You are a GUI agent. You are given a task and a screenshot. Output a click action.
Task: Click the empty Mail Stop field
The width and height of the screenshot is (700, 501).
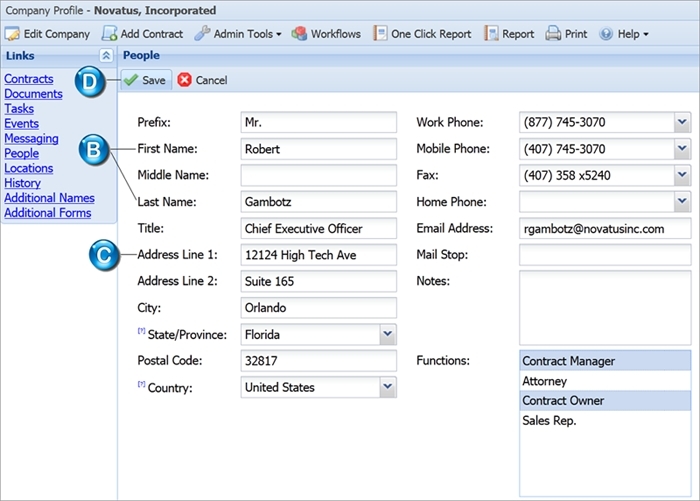605,255
